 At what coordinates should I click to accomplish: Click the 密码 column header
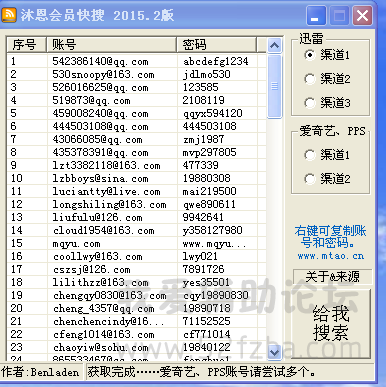(x=217, y=45)
